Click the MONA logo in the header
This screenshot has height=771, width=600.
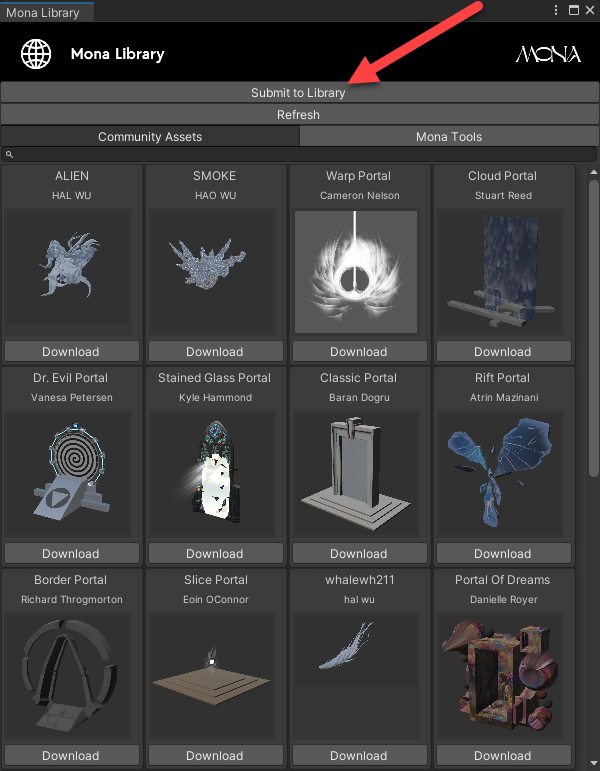coord(548,54)
